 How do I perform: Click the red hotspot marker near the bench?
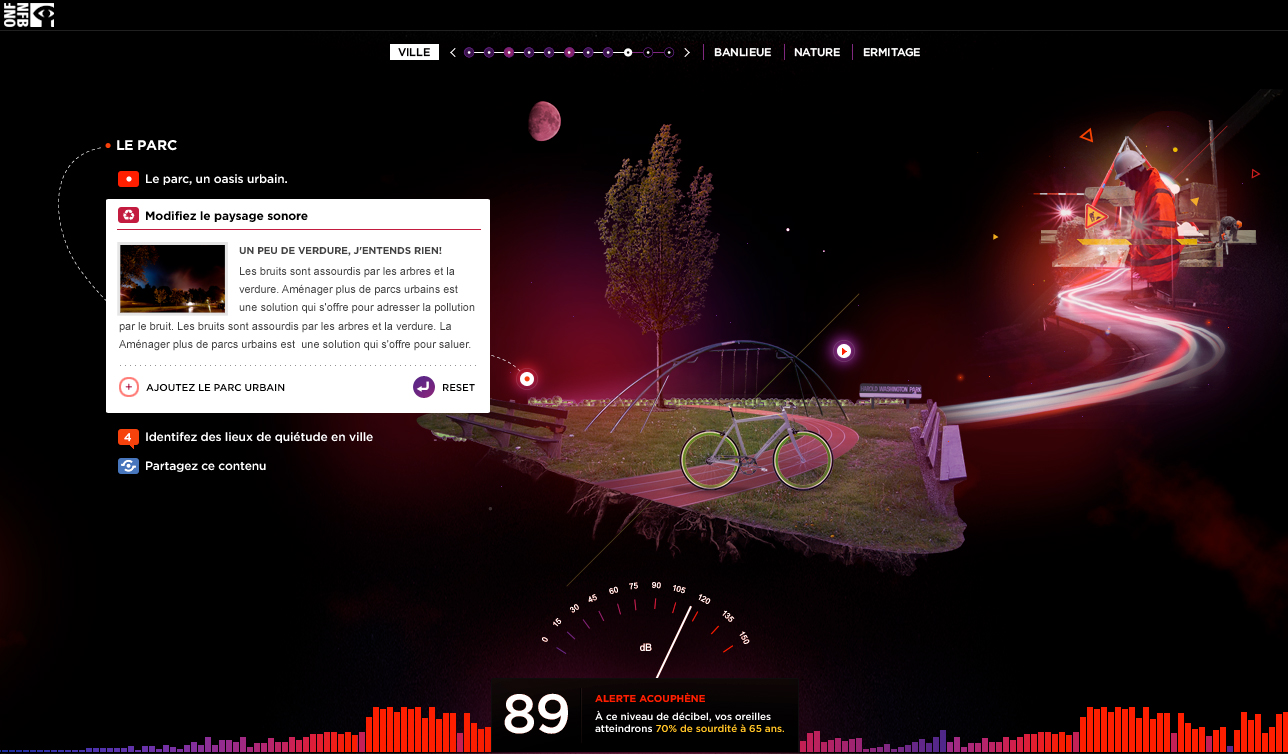tap(527, 379)
